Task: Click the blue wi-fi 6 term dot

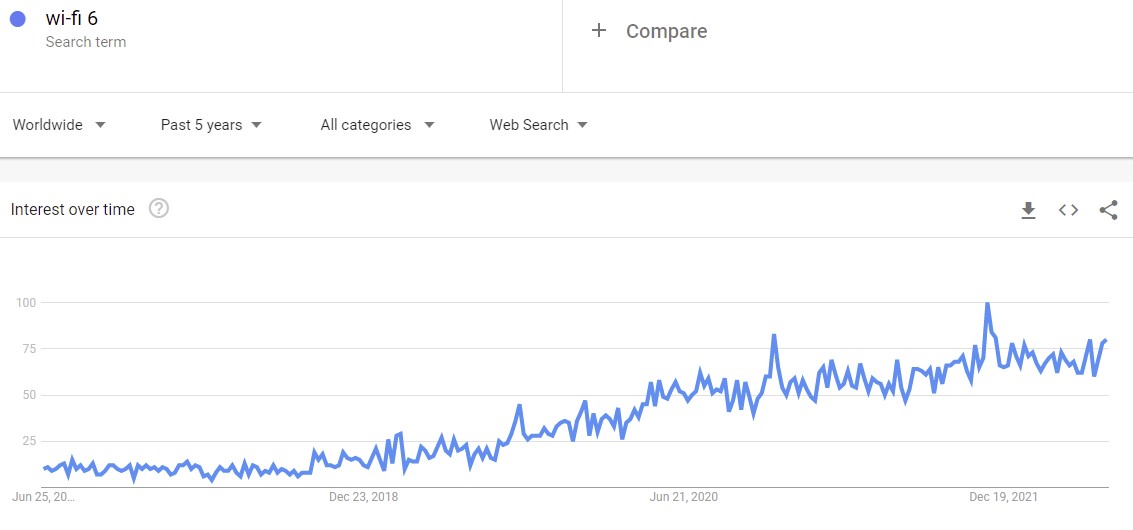Action: [17, 19]
